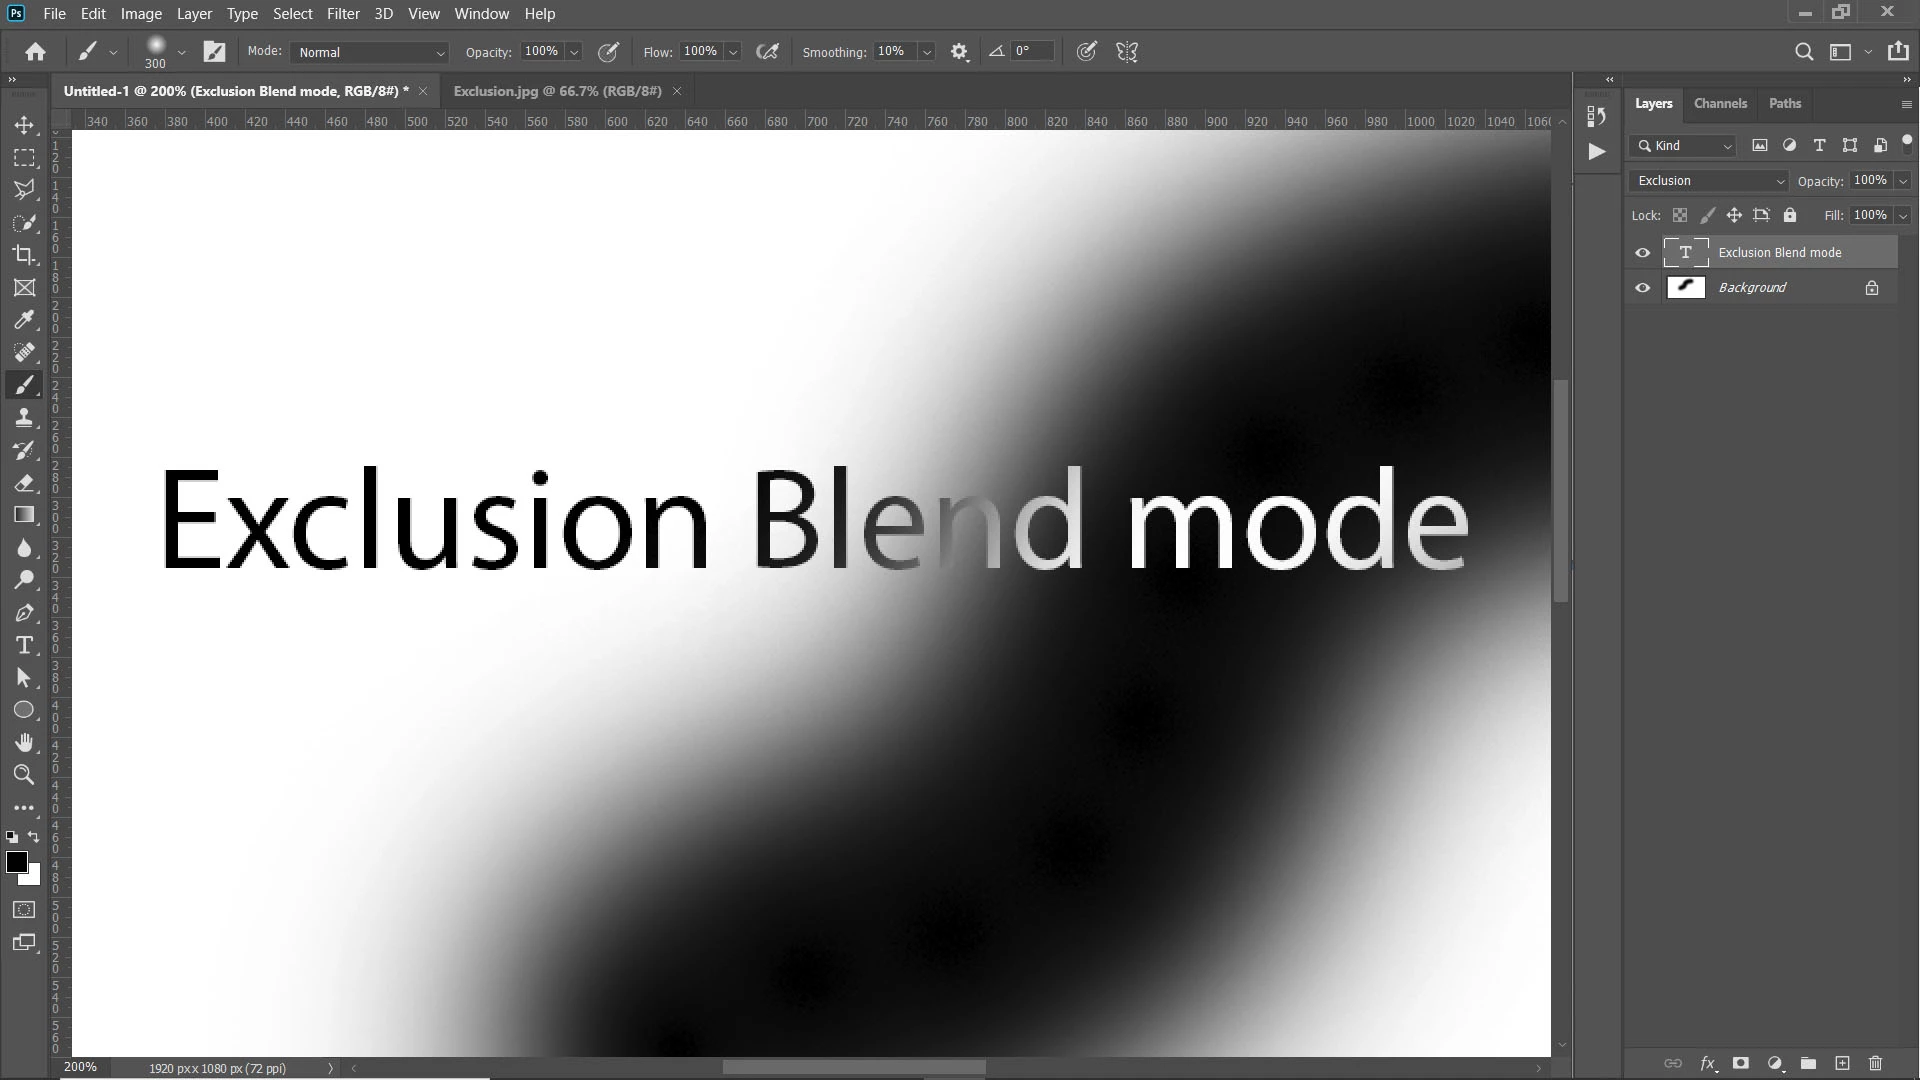Open the Exclusion blend mode dropdown
This screenshot has height=1080, width=1920.
click(x=1708, y=181)
